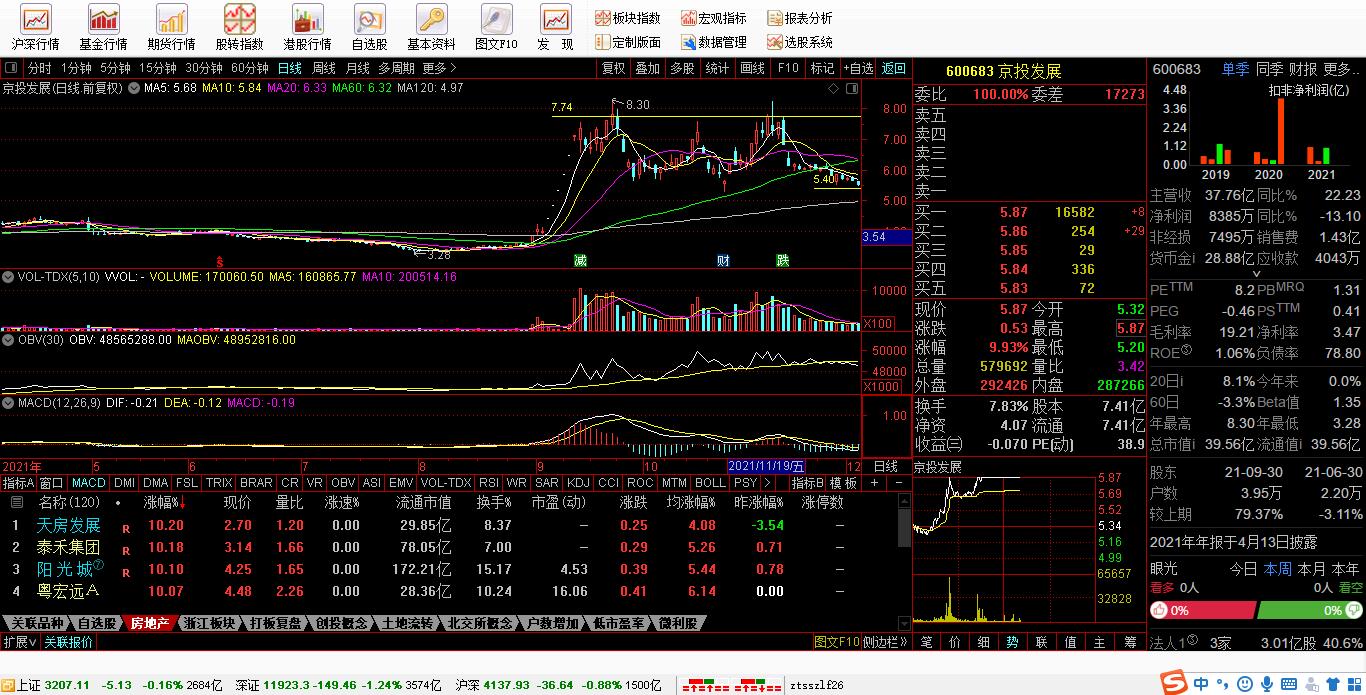1366x695 pixels.
Task: Toggle the 叠加 overlay option
Action: [647, 68]
